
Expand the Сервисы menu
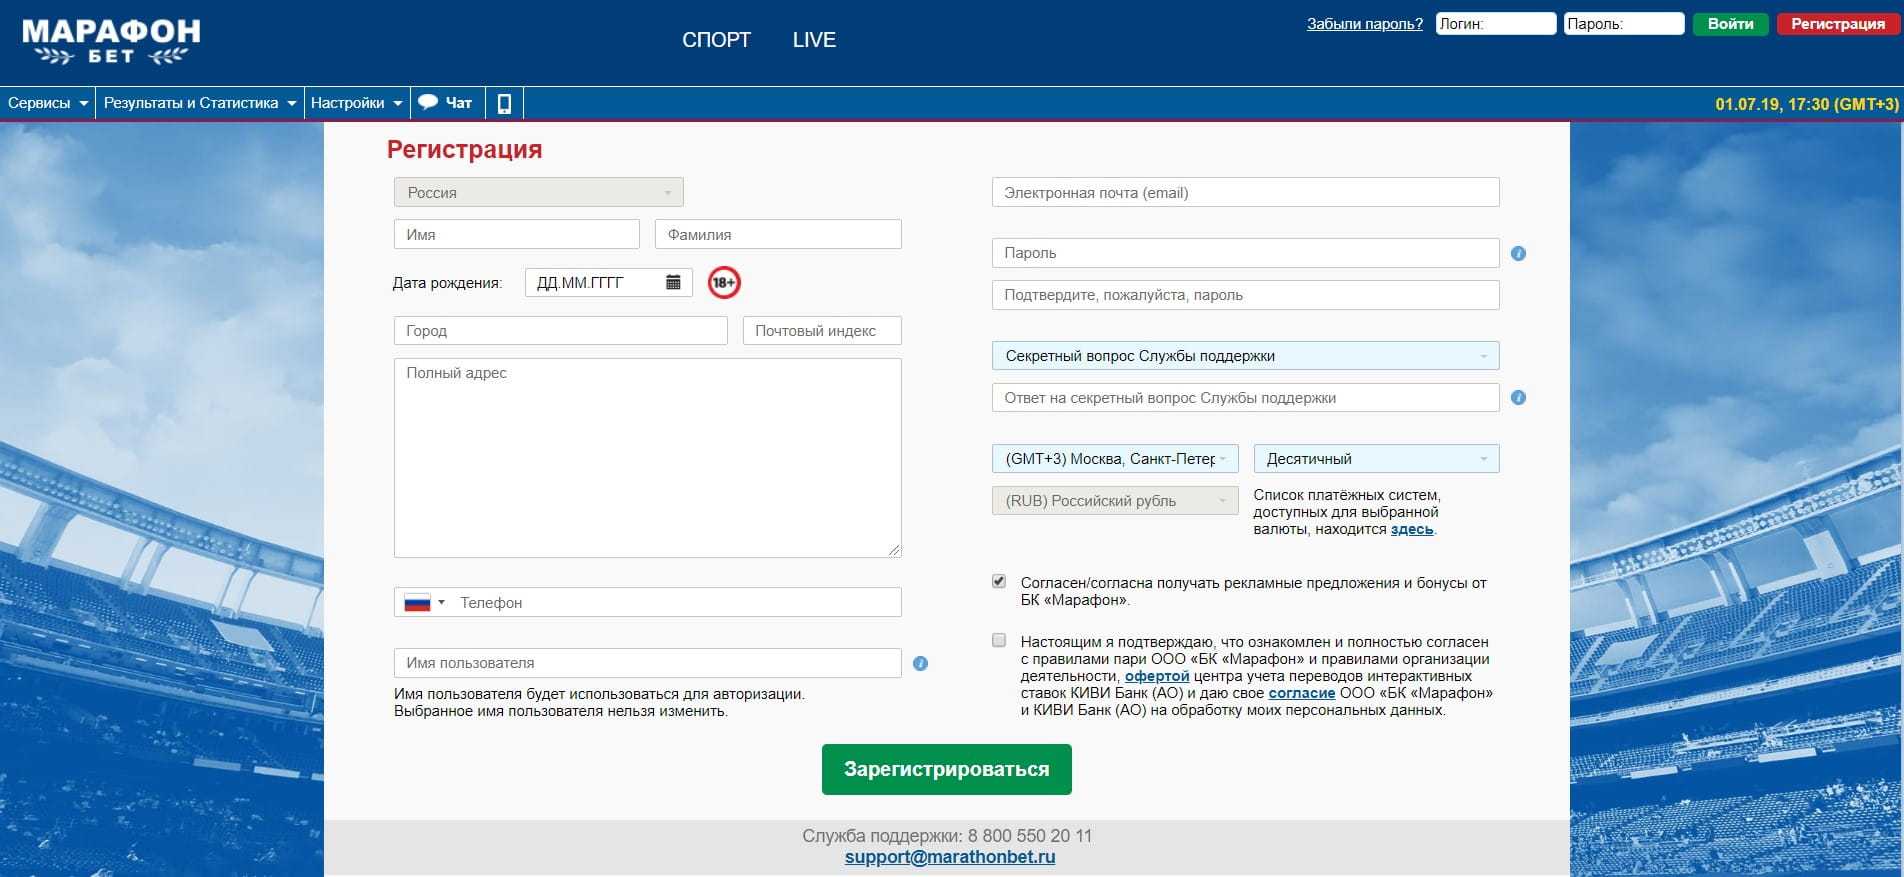tap(48, 103)
